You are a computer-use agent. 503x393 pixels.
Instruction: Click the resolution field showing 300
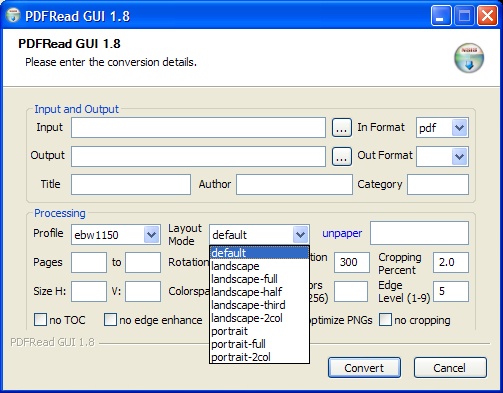tap(352, 262)
